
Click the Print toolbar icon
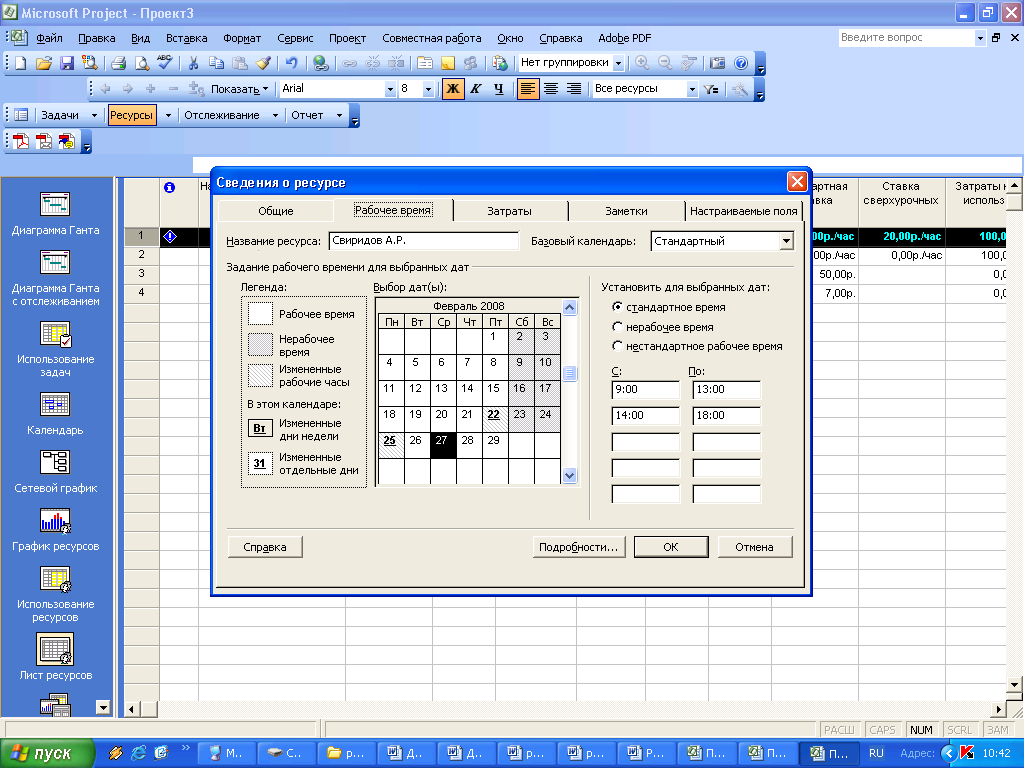point(118,63)
